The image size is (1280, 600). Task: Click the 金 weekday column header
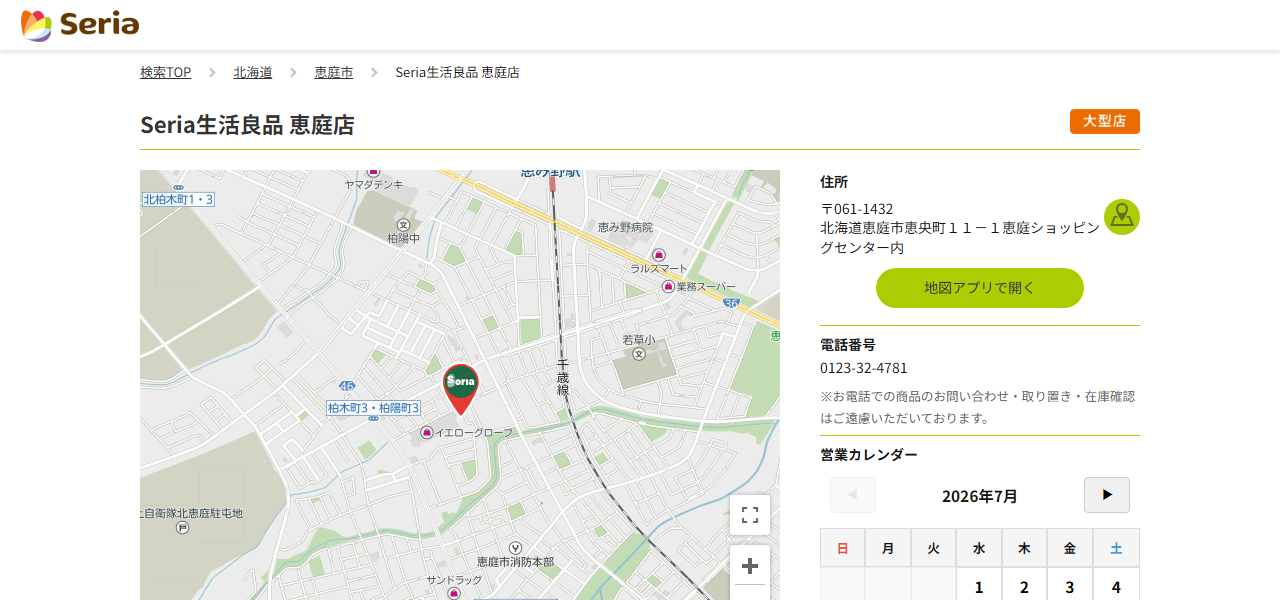coord(1070,548)
